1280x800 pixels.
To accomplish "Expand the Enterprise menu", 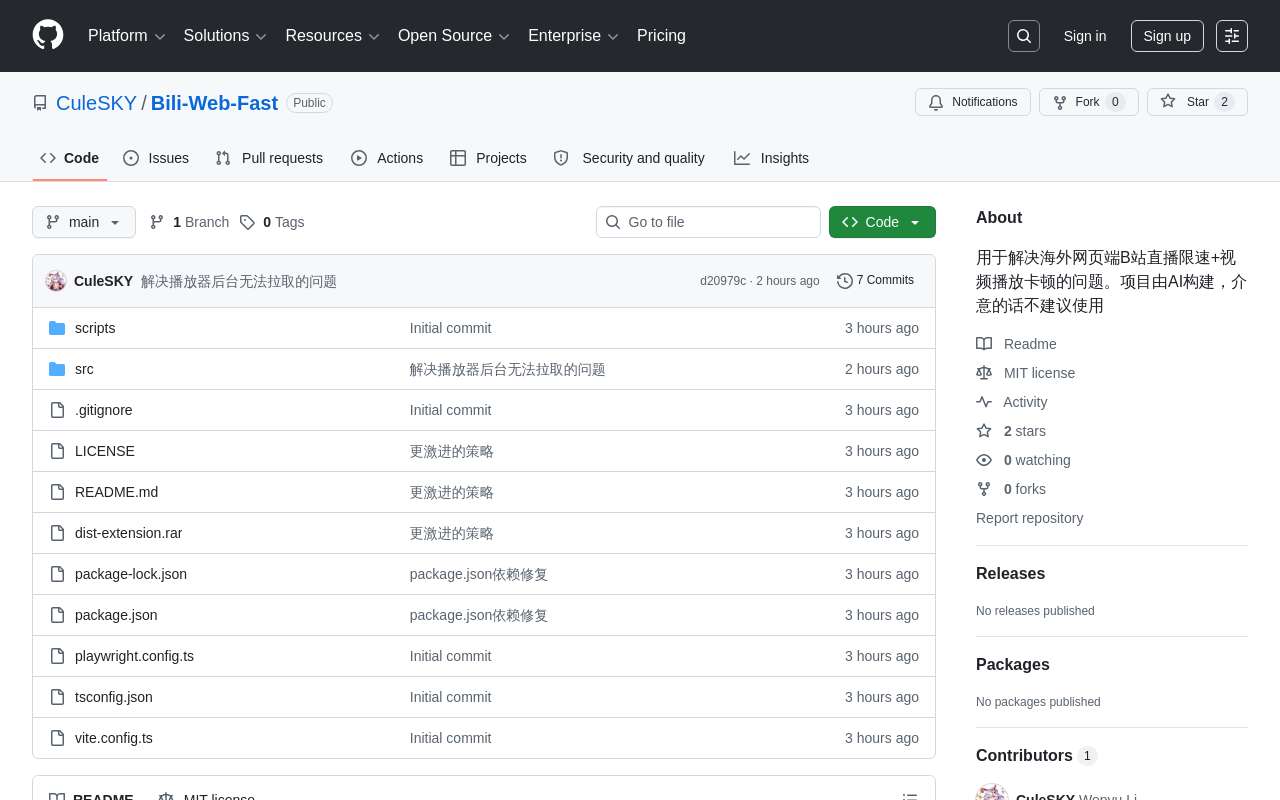I will (573, 36).
